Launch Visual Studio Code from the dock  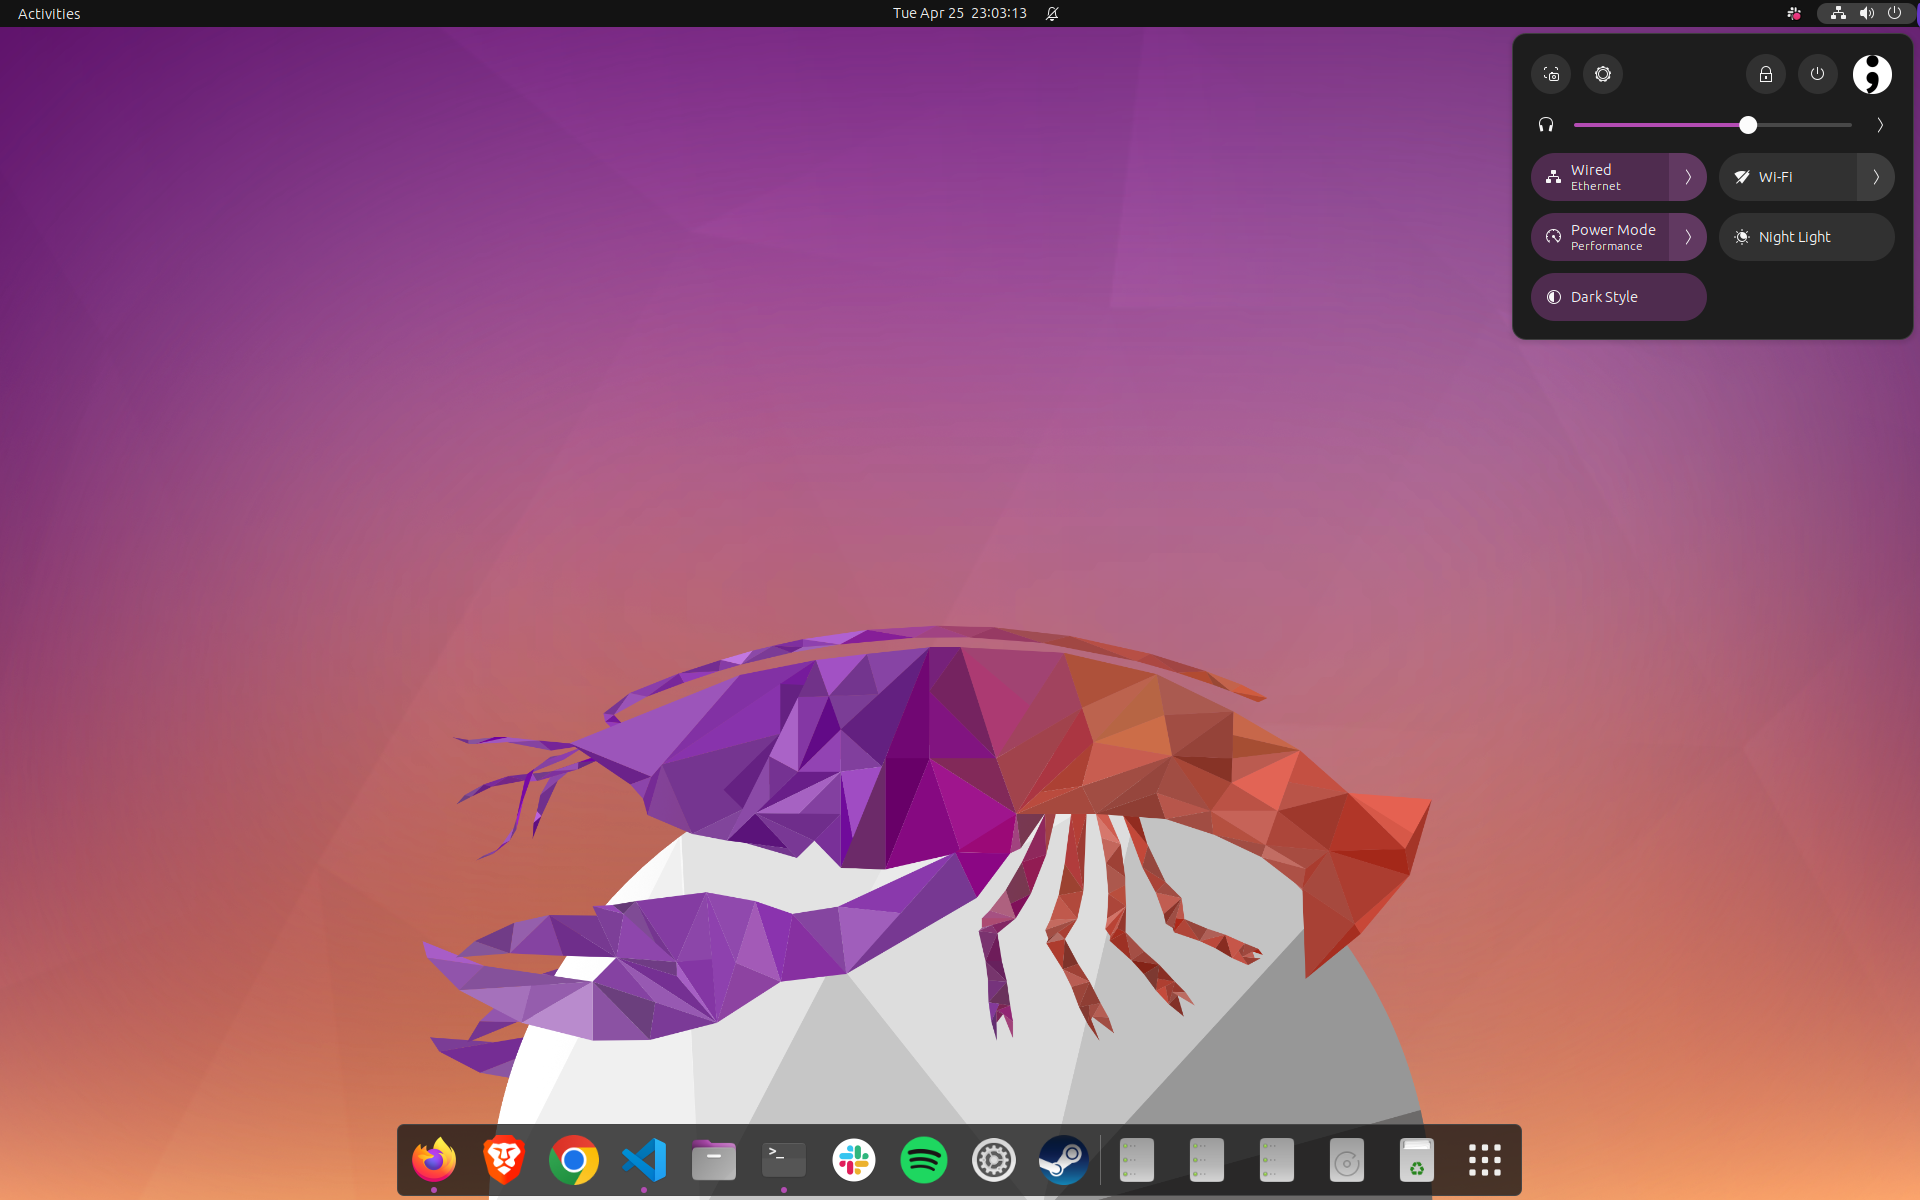coord(644,1160)
